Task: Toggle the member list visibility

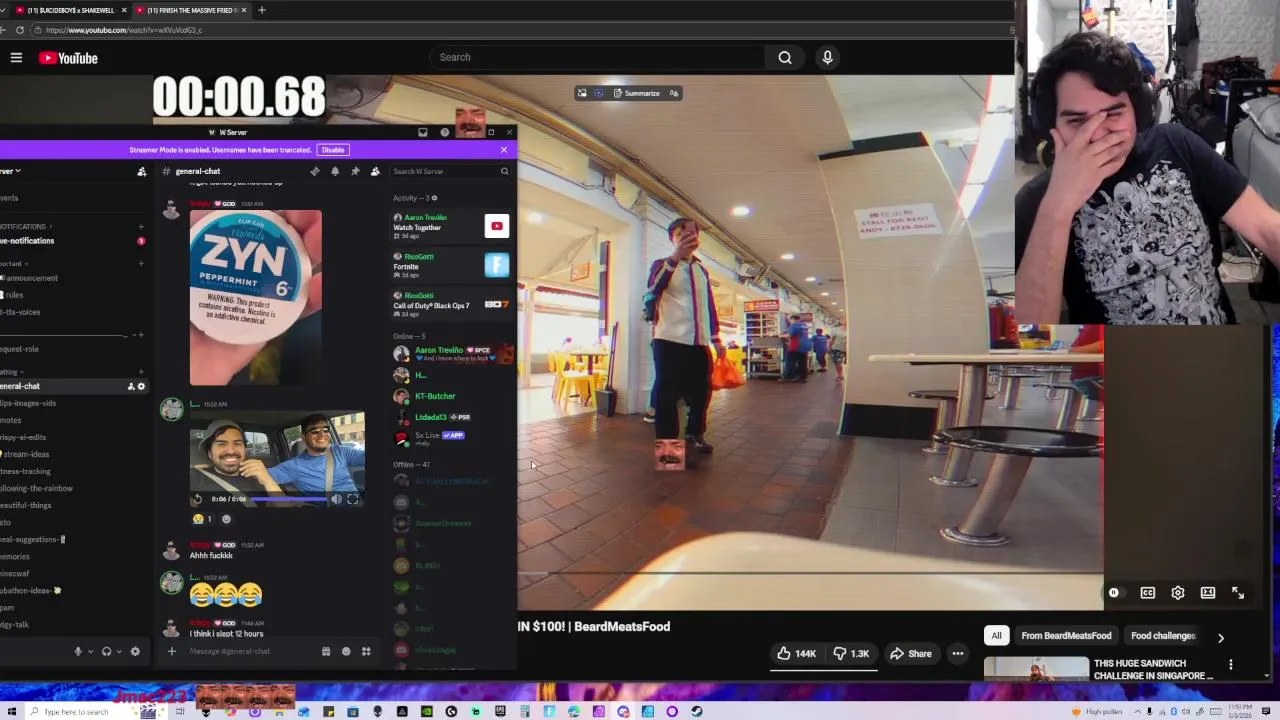Action: pos(375,171)
